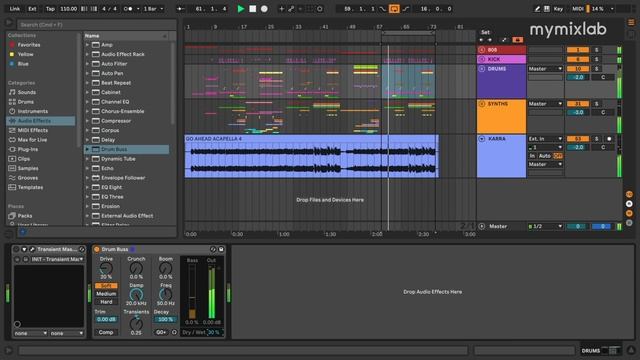Viewport: 640px width, 360px height.
Task: Toggle the computer MIDI keyboard icon
Action: 547,9
